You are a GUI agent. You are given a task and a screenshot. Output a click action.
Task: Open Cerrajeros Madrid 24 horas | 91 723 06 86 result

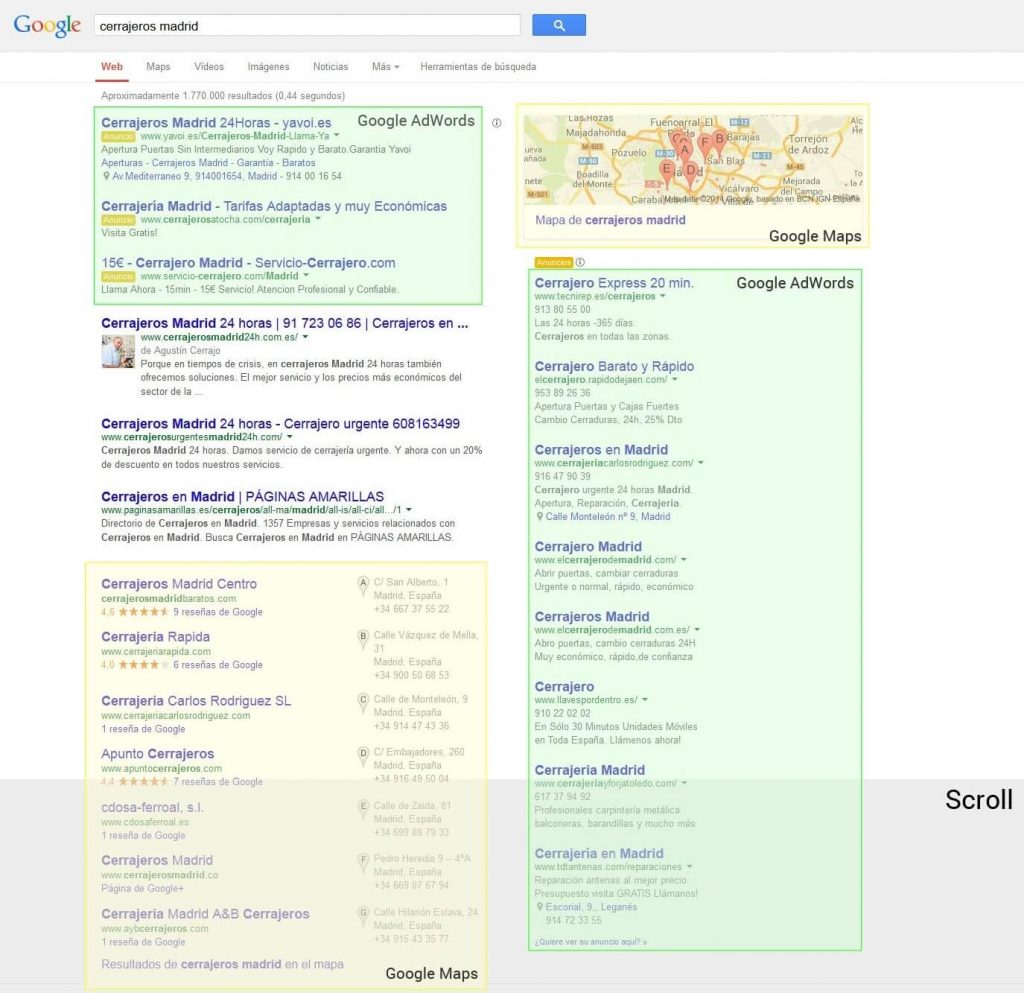click(x=285, y=323)
